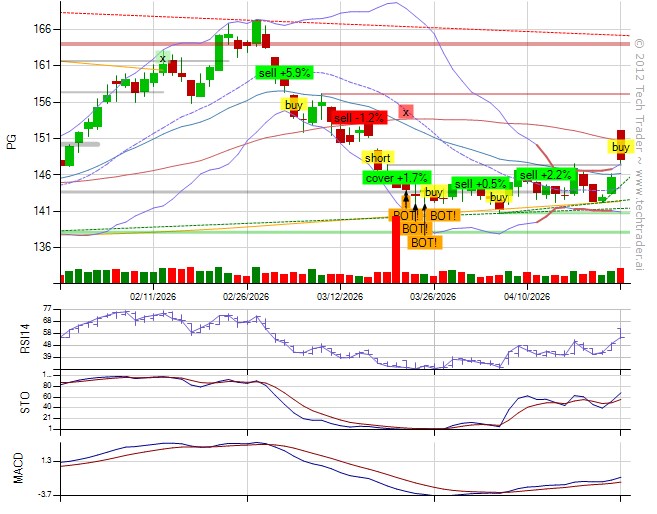
Task: Select the yellow 'short' signal marker
Action: (x=377, y=158)
